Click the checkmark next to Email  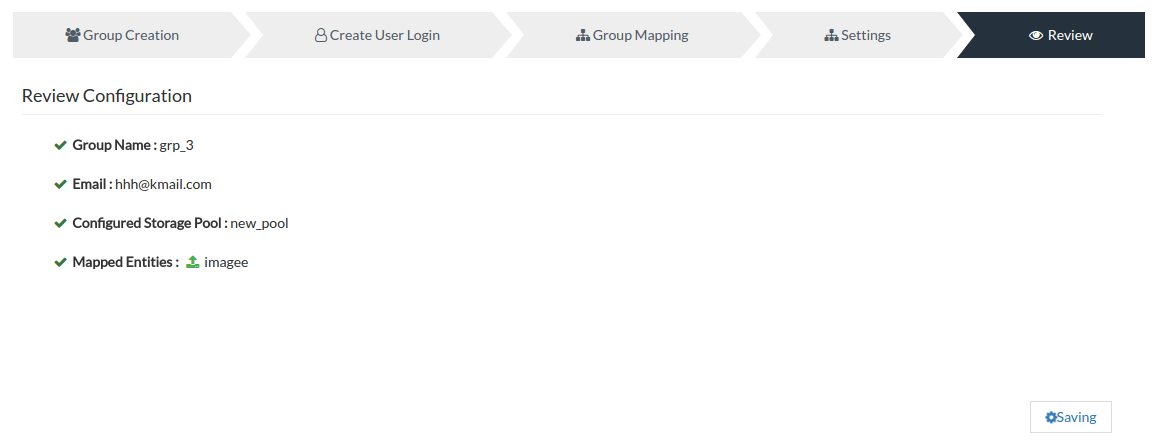click(60, 184)
